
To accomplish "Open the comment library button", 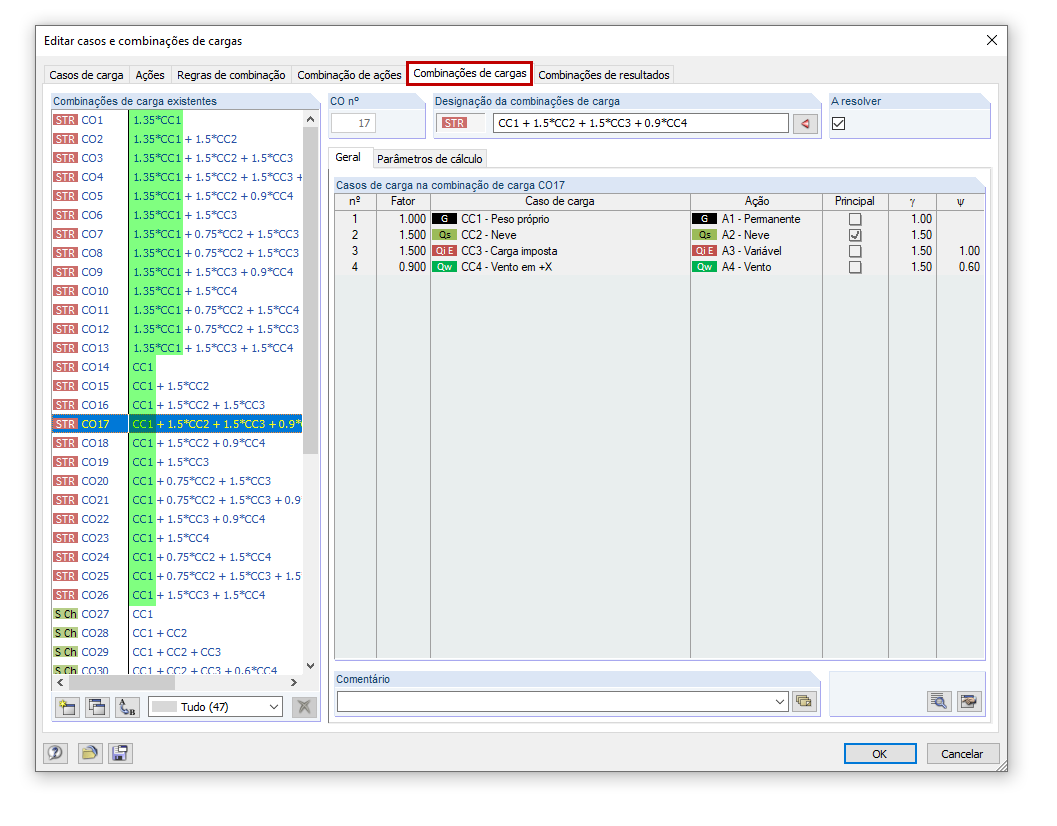I will click(x=804, y=701).
